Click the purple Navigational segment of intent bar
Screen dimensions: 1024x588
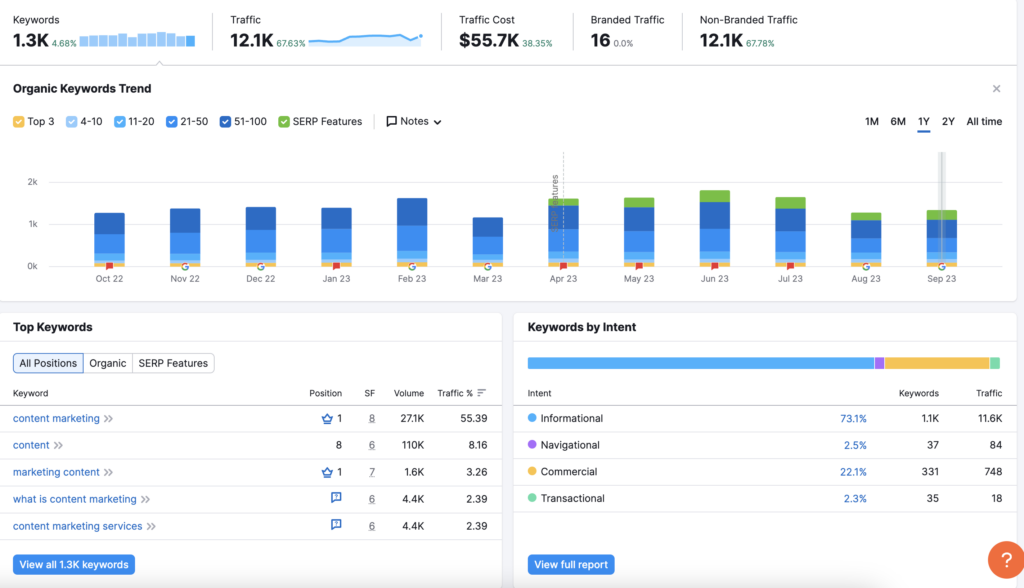coord(880,363)
